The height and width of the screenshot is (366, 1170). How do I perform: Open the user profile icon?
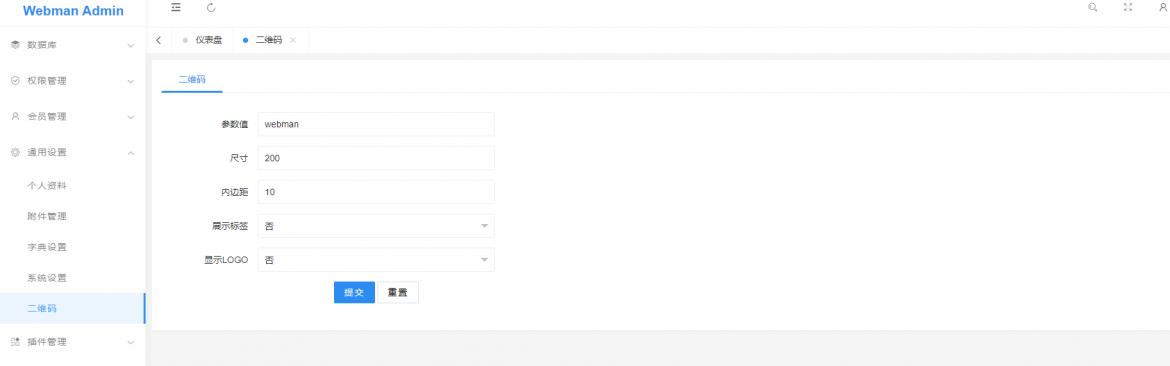(x=1163, y=7)
